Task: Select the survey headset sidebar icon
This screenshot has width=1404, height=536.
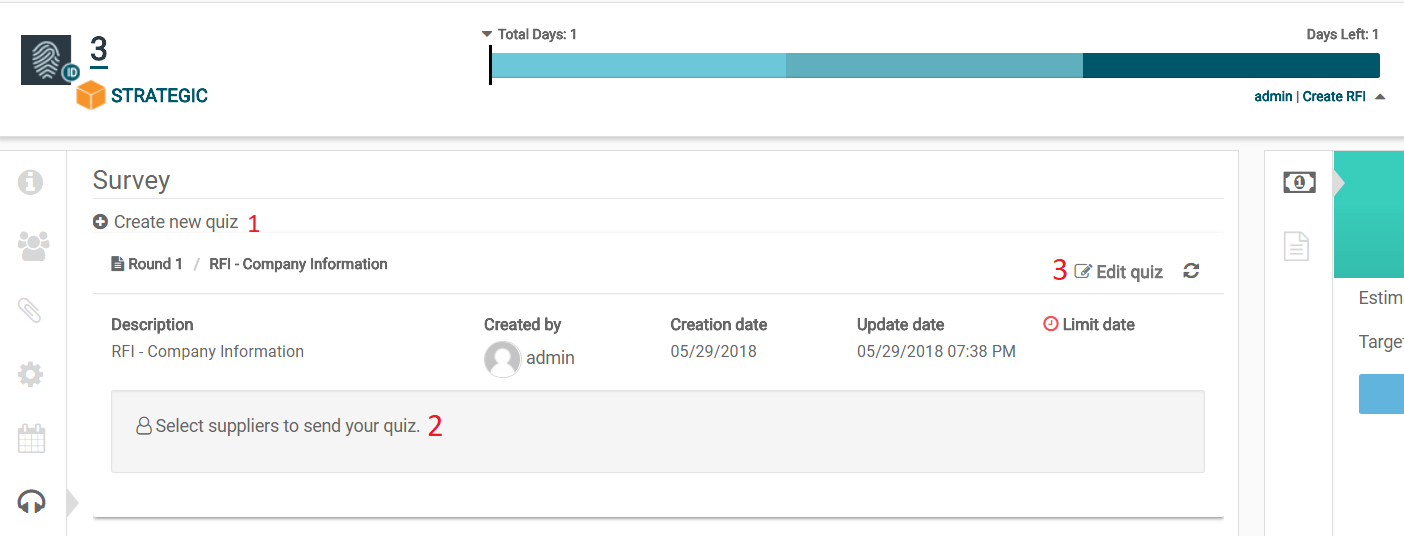Action: (x=32, y=501)
